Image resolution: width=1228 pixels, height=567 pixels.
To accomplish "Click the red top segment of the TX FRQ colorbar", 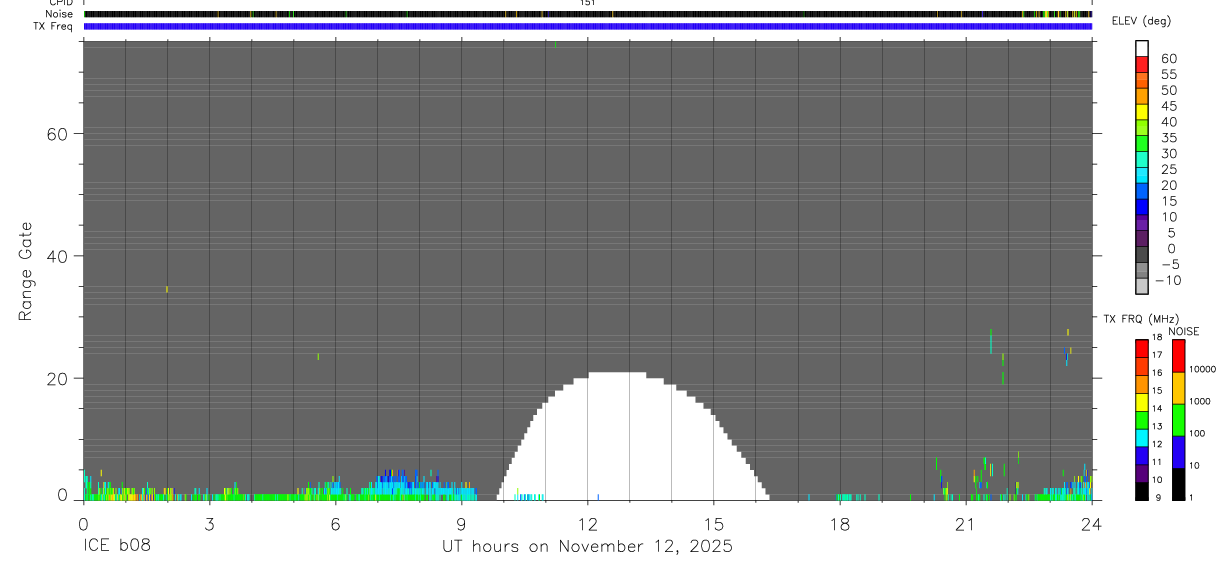I will (1141, 348).
